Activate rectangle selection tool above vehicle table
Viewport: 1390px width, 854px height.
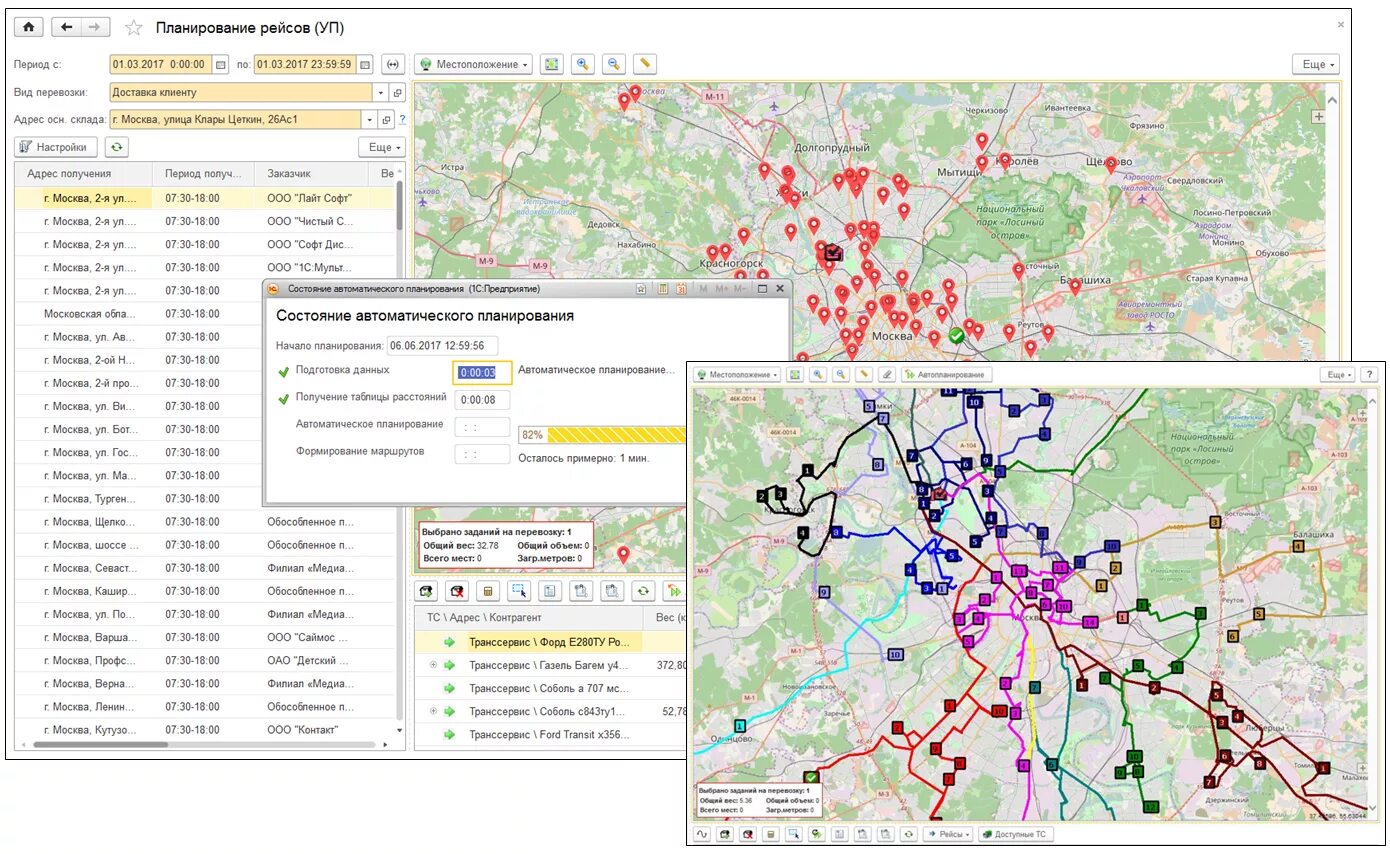(x=519, y=590)
